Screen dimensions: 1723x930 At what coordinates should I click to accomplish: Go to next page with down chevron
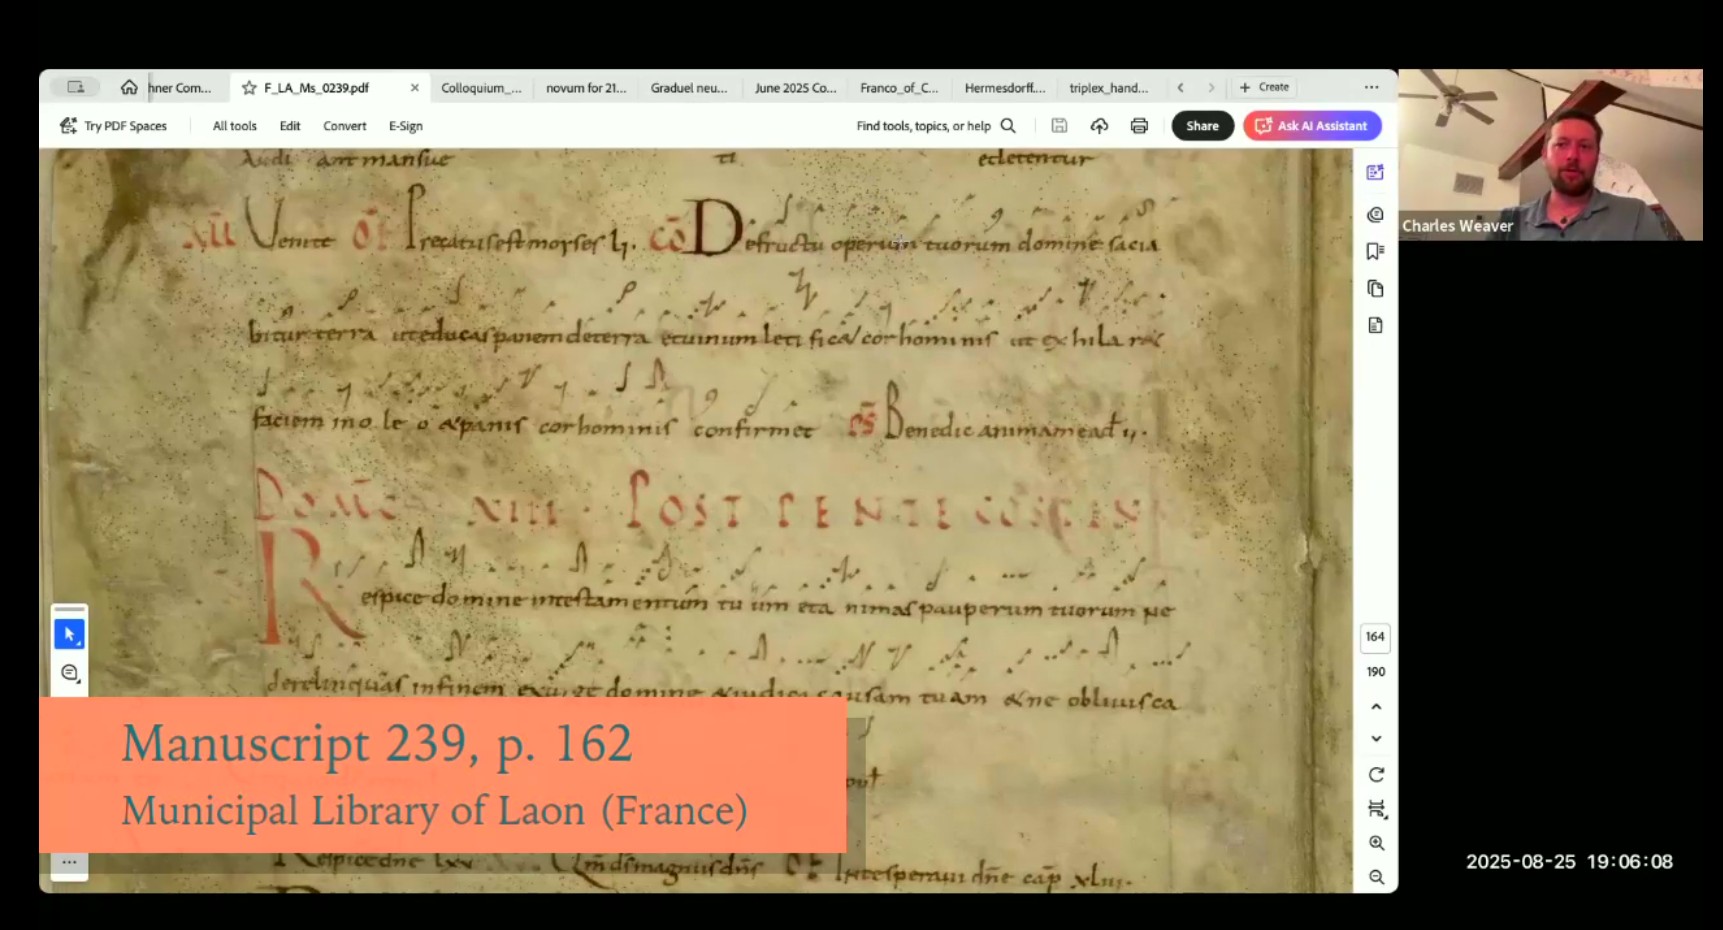tap(1376, 739)
